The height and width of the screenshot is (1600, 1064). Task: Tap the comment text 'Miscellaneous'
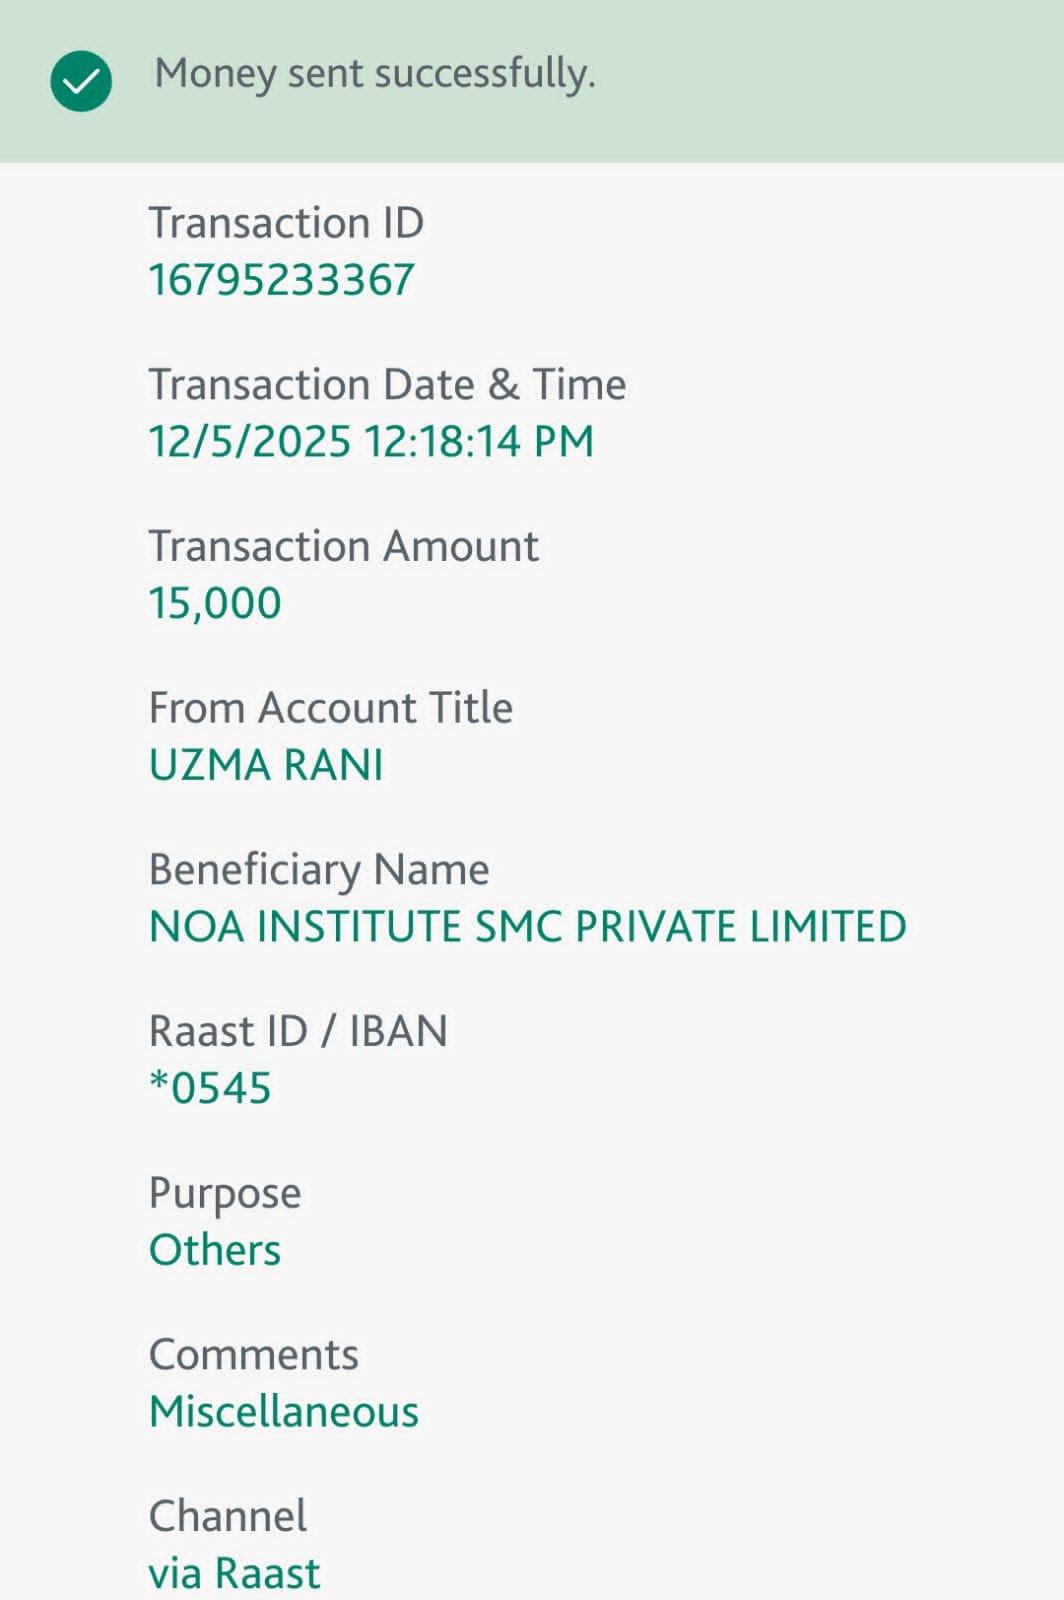click(x=284, y=1412)
